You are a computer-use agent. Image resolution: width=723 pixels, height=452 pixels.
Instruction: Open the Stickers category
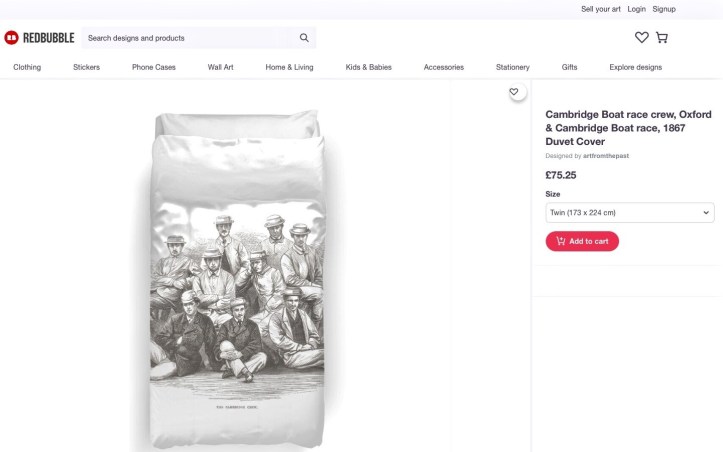[87, 67]
